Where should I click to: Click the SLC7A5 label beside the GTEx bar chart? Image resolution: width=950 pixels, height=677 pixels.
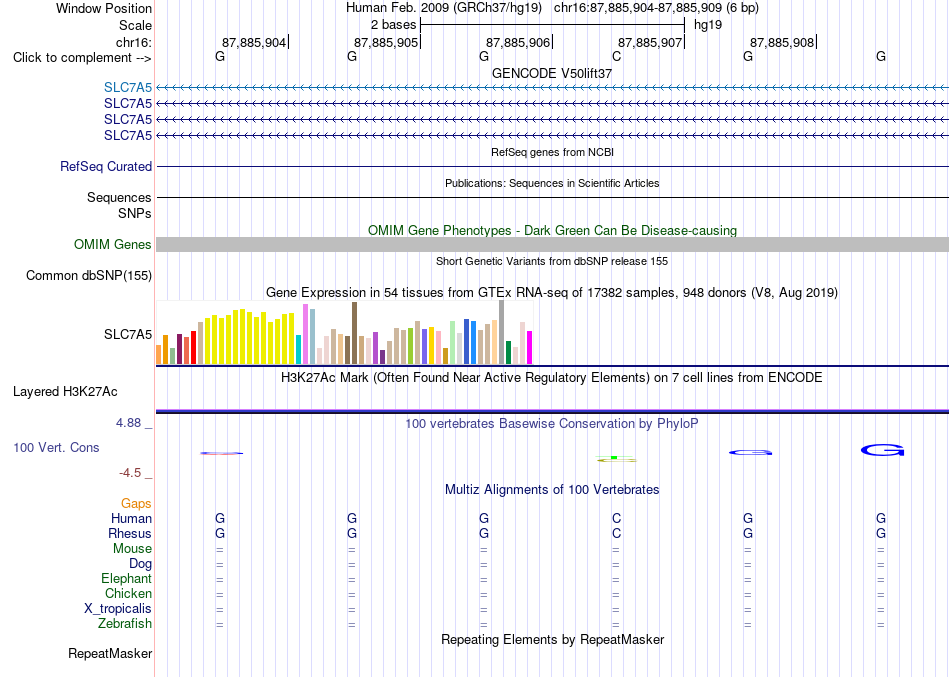pyautogui.click(x=128, y=335)
